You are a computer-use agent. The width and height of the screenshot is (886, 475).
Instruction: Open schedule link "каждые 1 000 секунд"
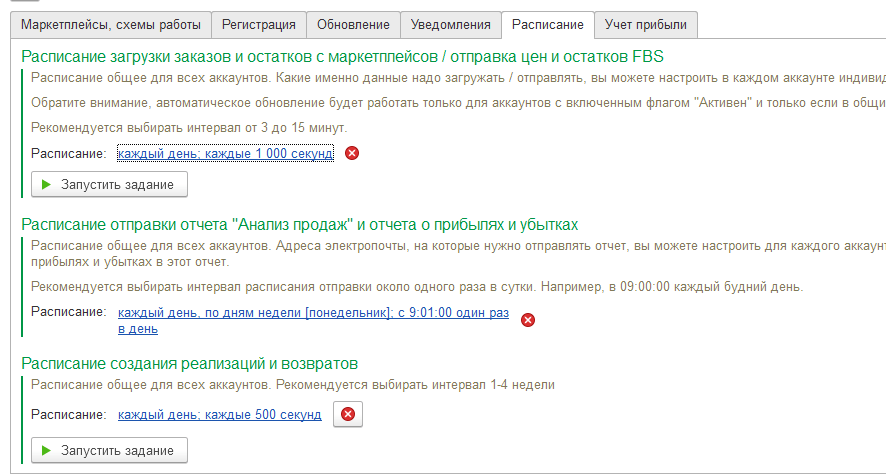pos(225,154)
